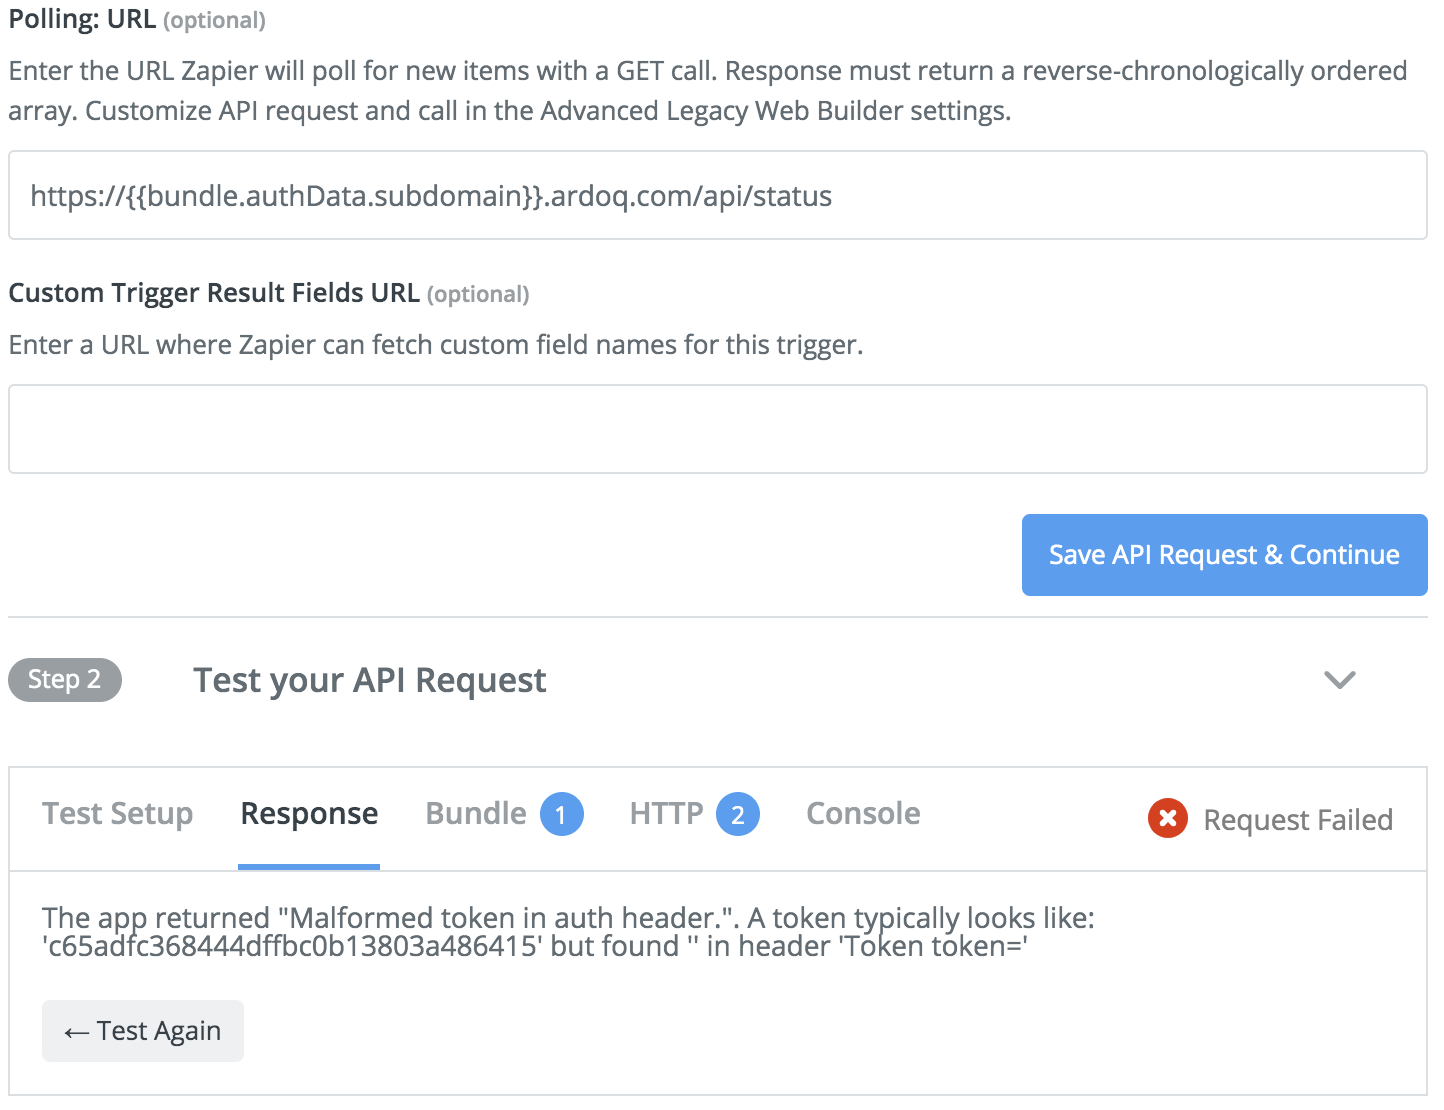Click the Test your API Request heading
Screen dimensions: 1444x1110
(x=370, y=681)
